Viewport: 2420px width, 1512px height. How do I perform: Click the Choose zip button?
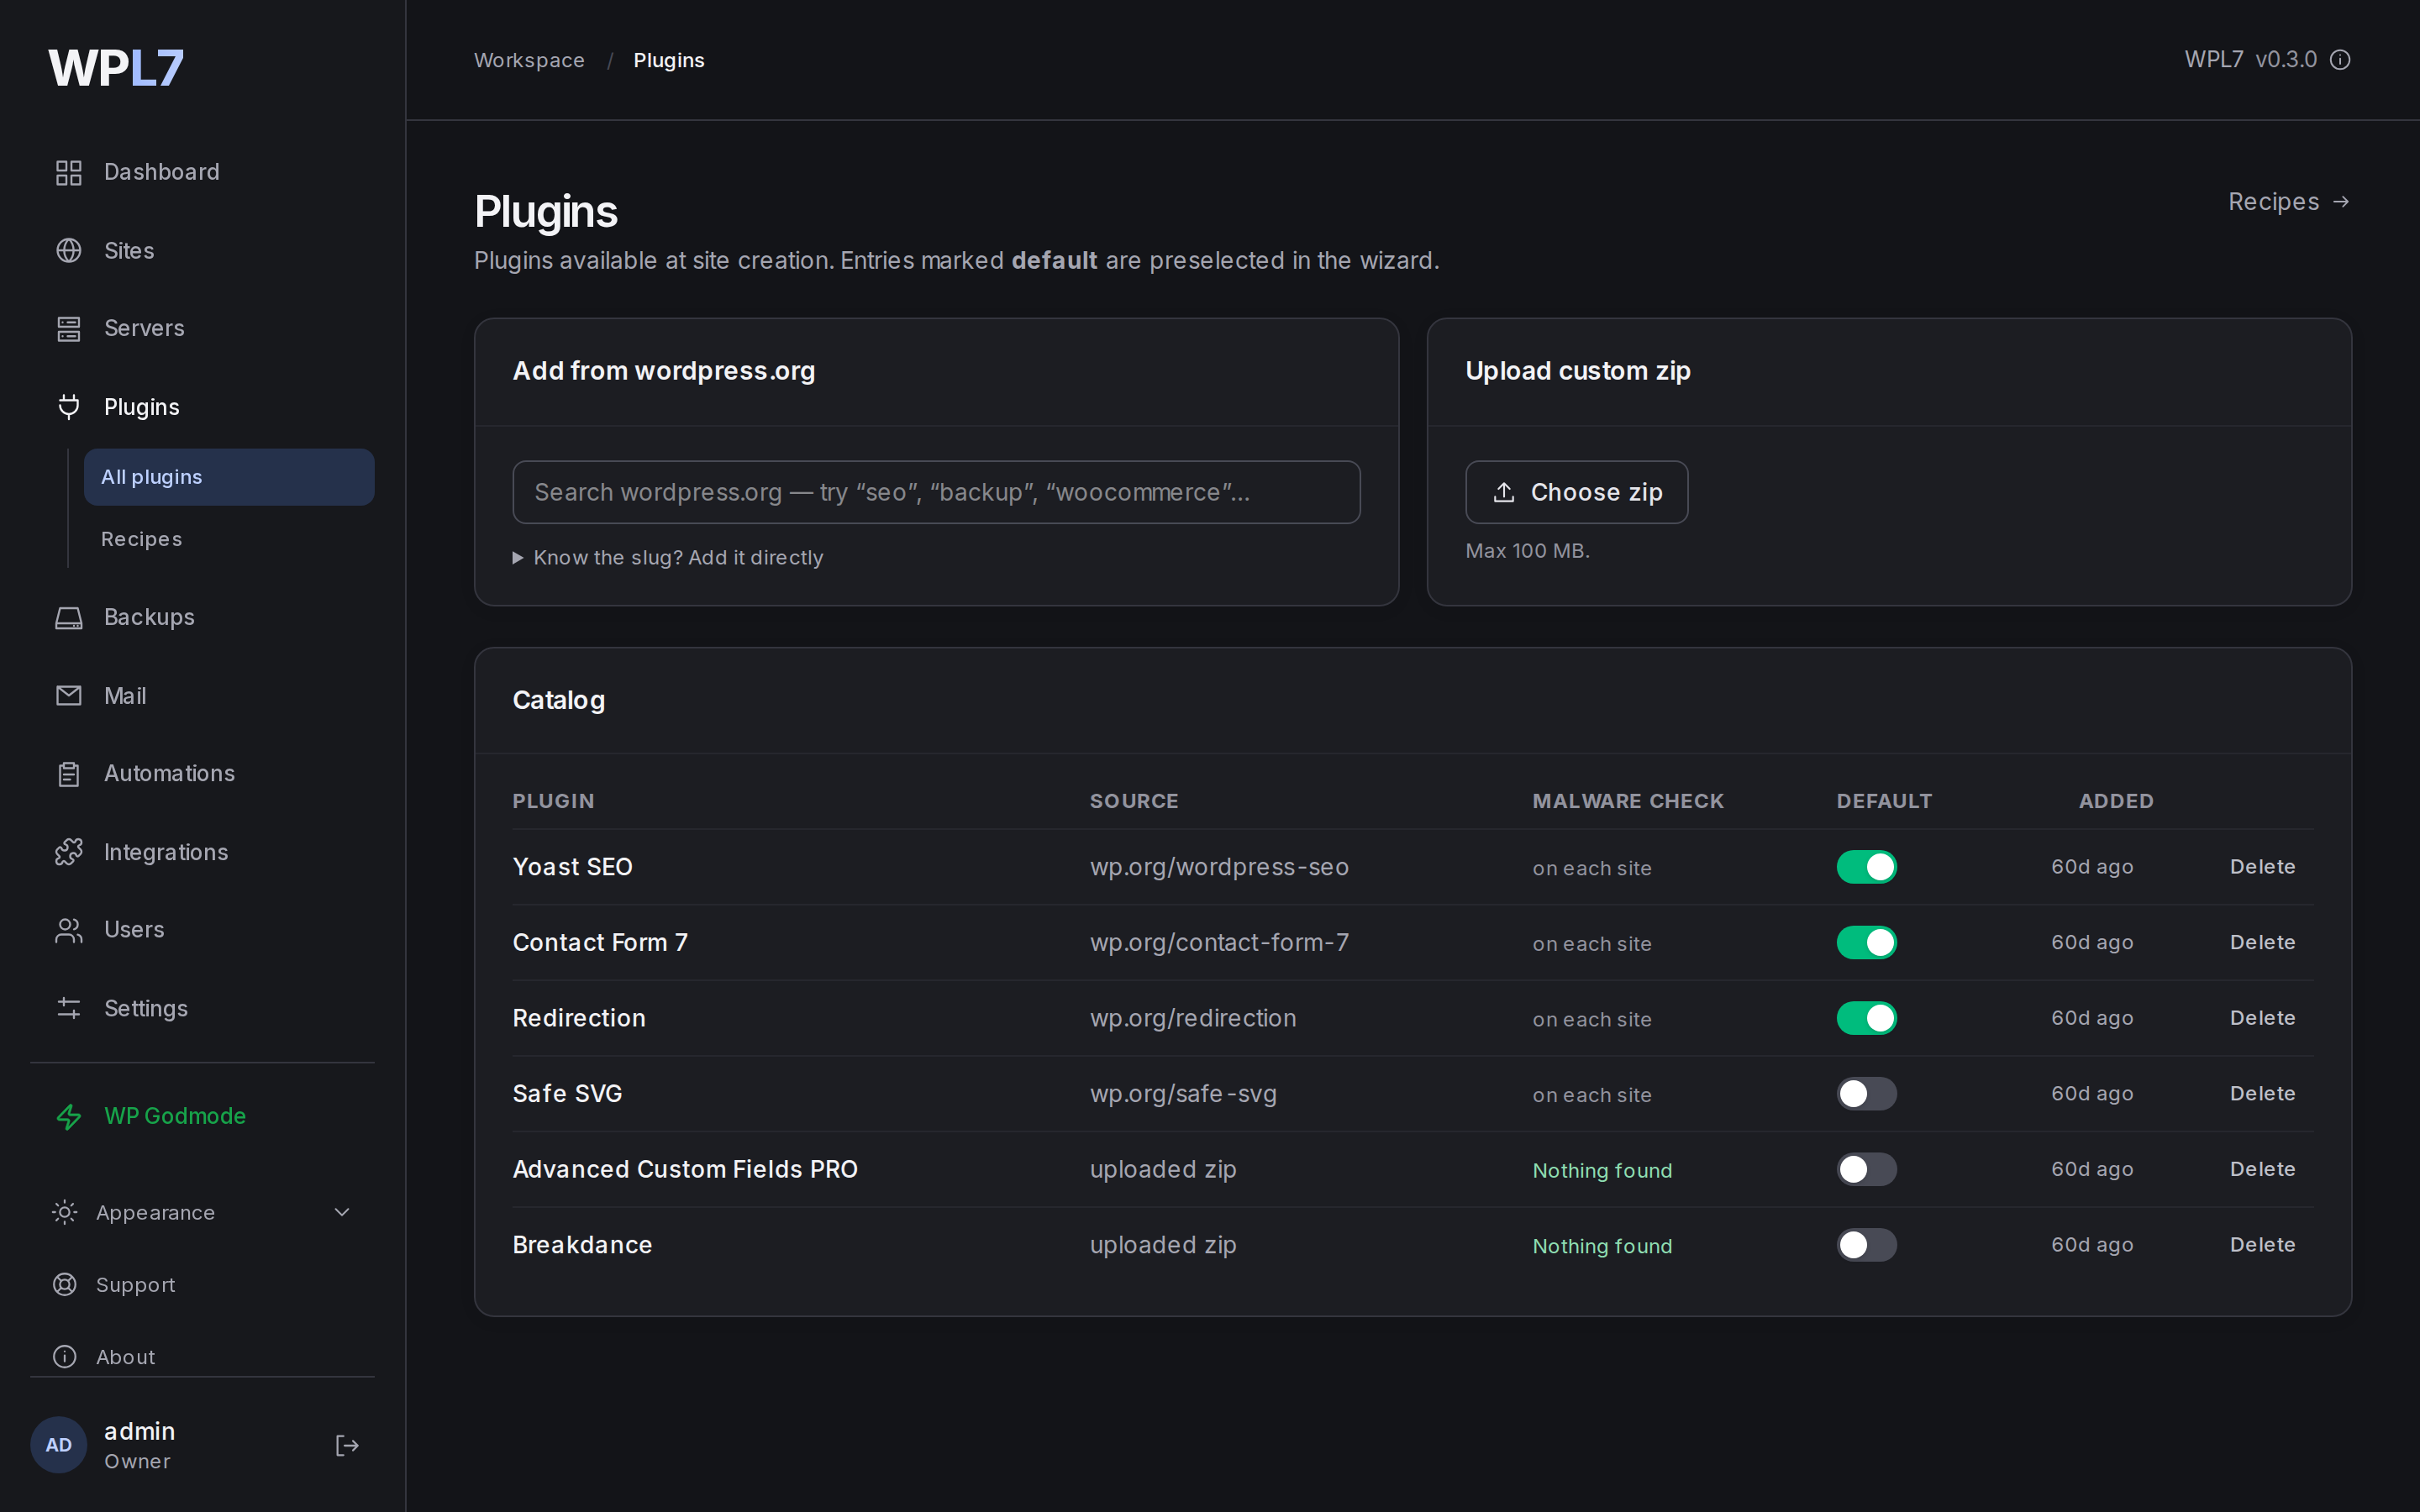click(x=1576, y=492)
